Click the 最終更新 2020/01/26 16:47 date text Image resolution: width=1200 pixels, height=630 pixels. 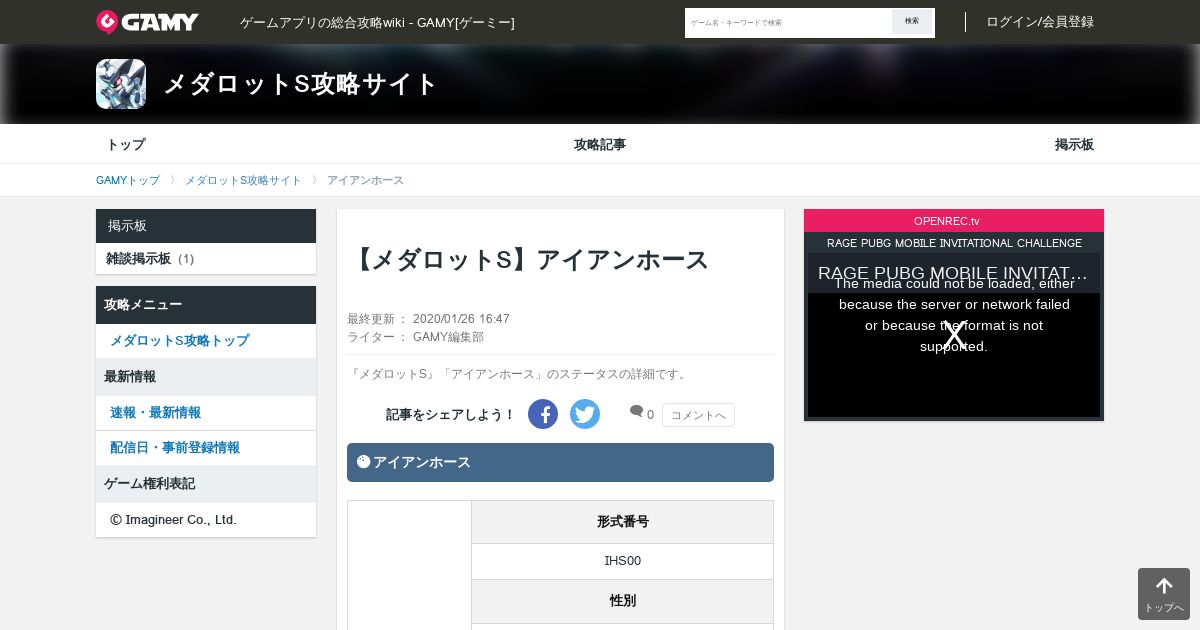pyautogui.click(x=428, y=319)
